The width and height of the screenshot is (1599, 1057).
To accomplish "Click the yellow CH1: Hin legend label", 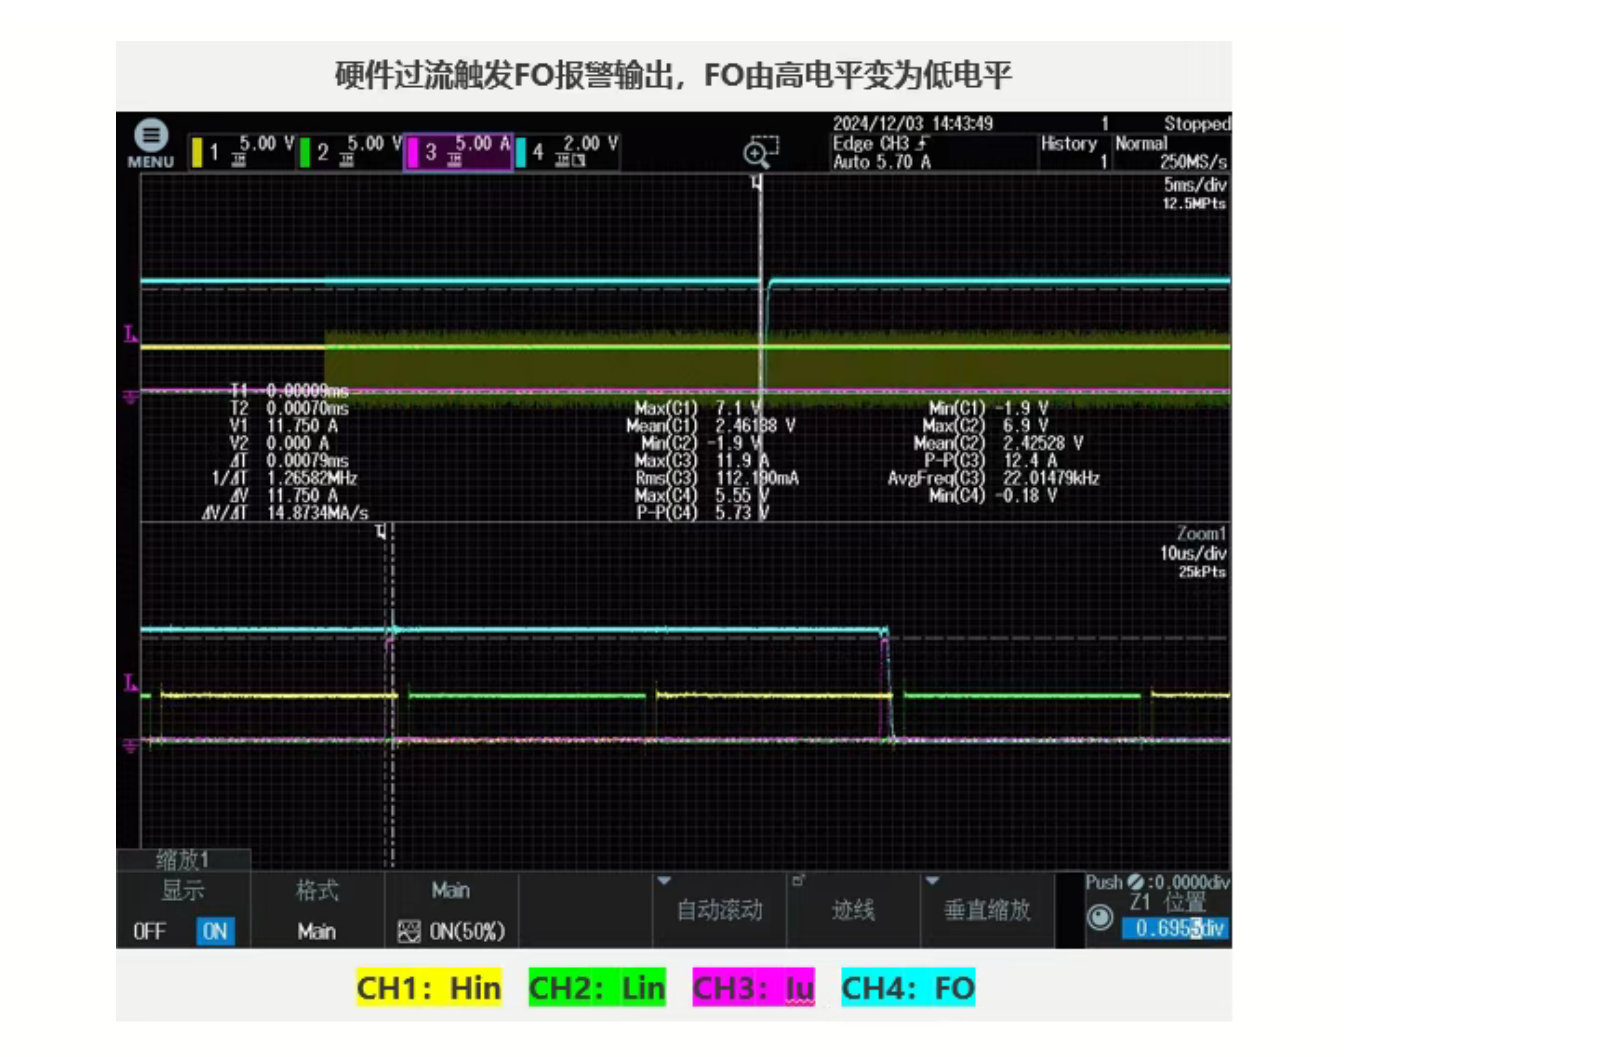I will tap(429, 988).
